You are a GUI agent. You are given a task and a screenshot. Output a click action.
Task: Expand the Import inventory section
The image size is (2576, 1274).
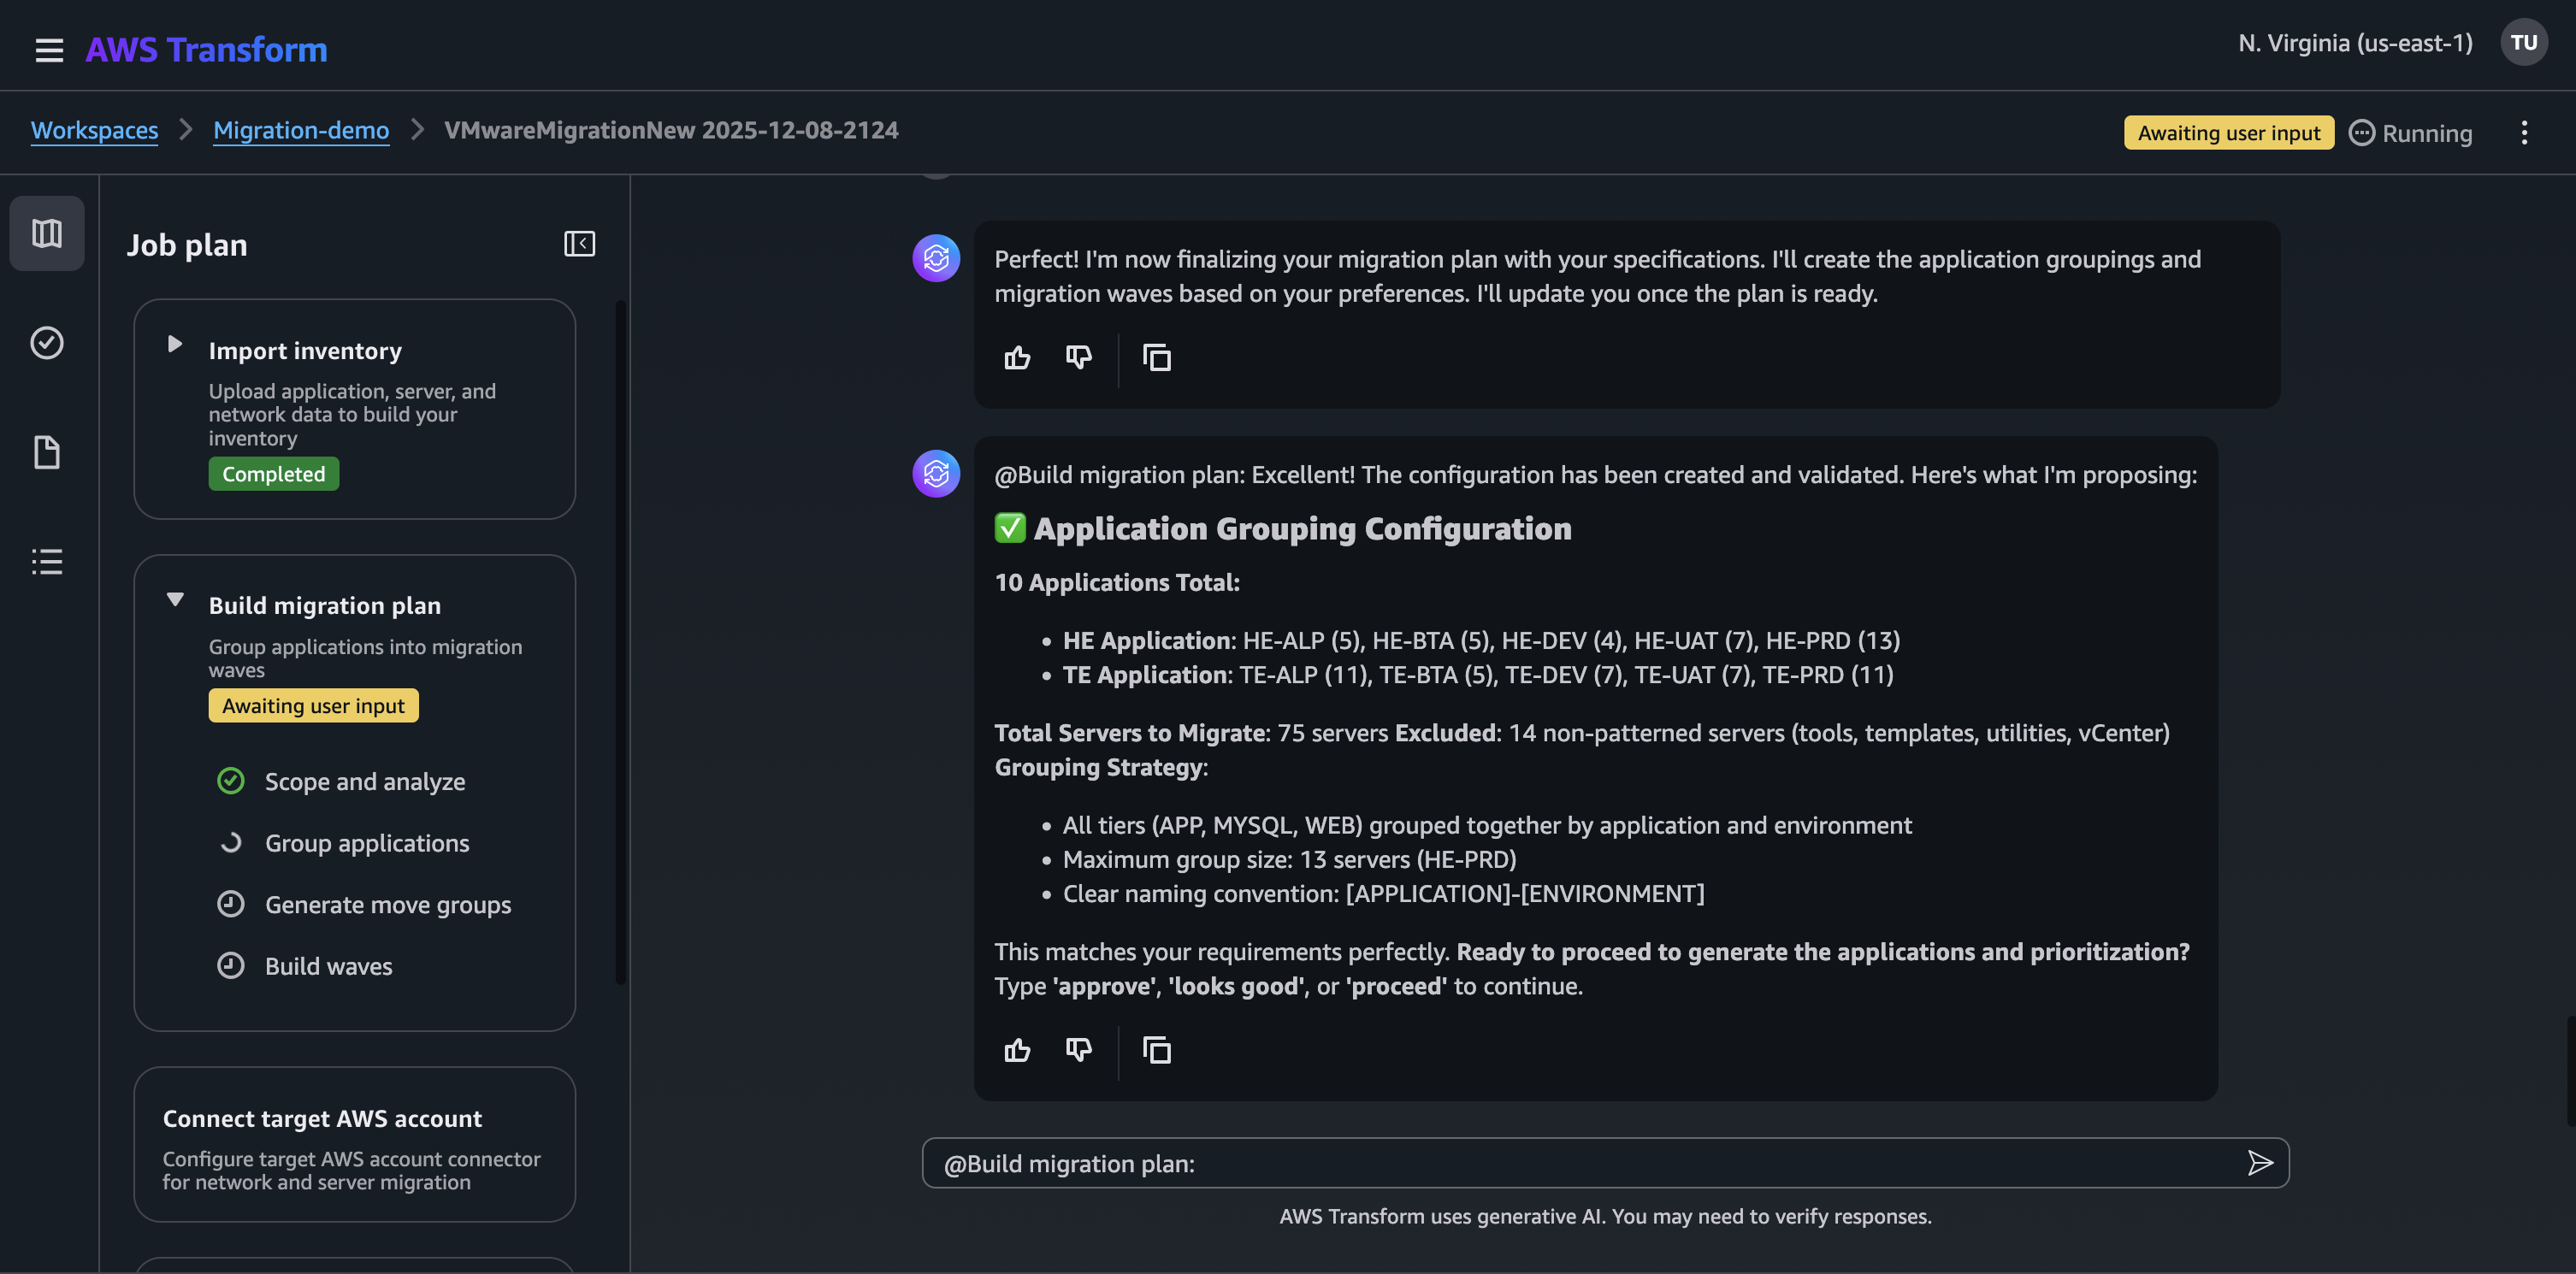(175, 344)
